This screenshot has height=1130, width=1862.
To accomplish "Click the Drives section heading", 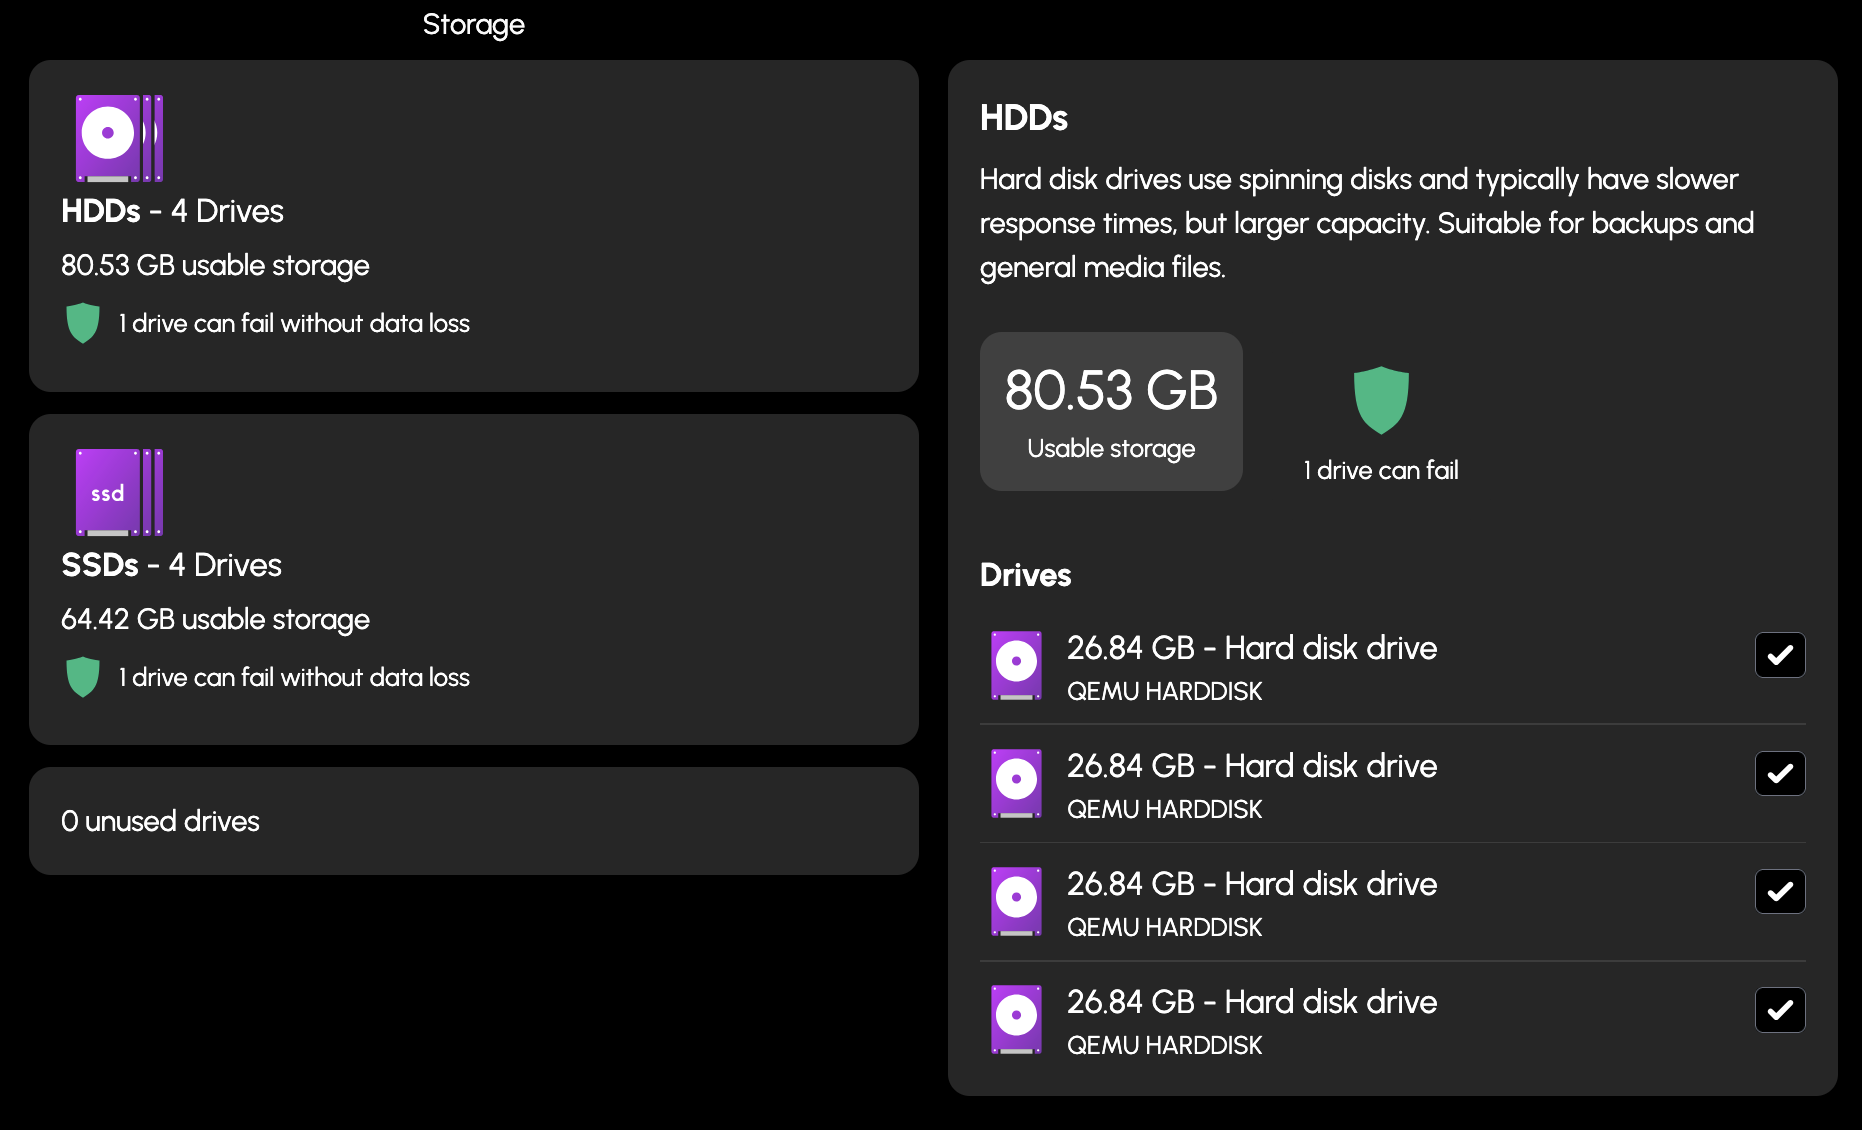I will tap(1025, 575).
